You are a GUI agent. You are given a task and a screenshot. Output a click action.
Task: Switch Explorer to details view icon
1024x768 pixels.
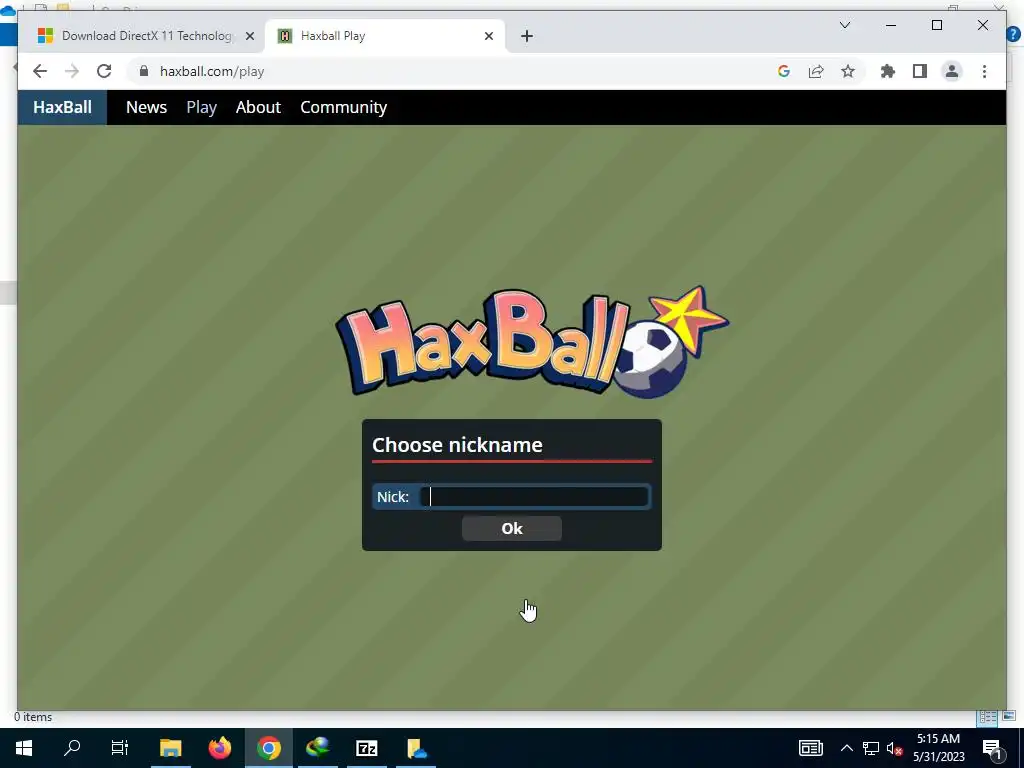(987, 717)
